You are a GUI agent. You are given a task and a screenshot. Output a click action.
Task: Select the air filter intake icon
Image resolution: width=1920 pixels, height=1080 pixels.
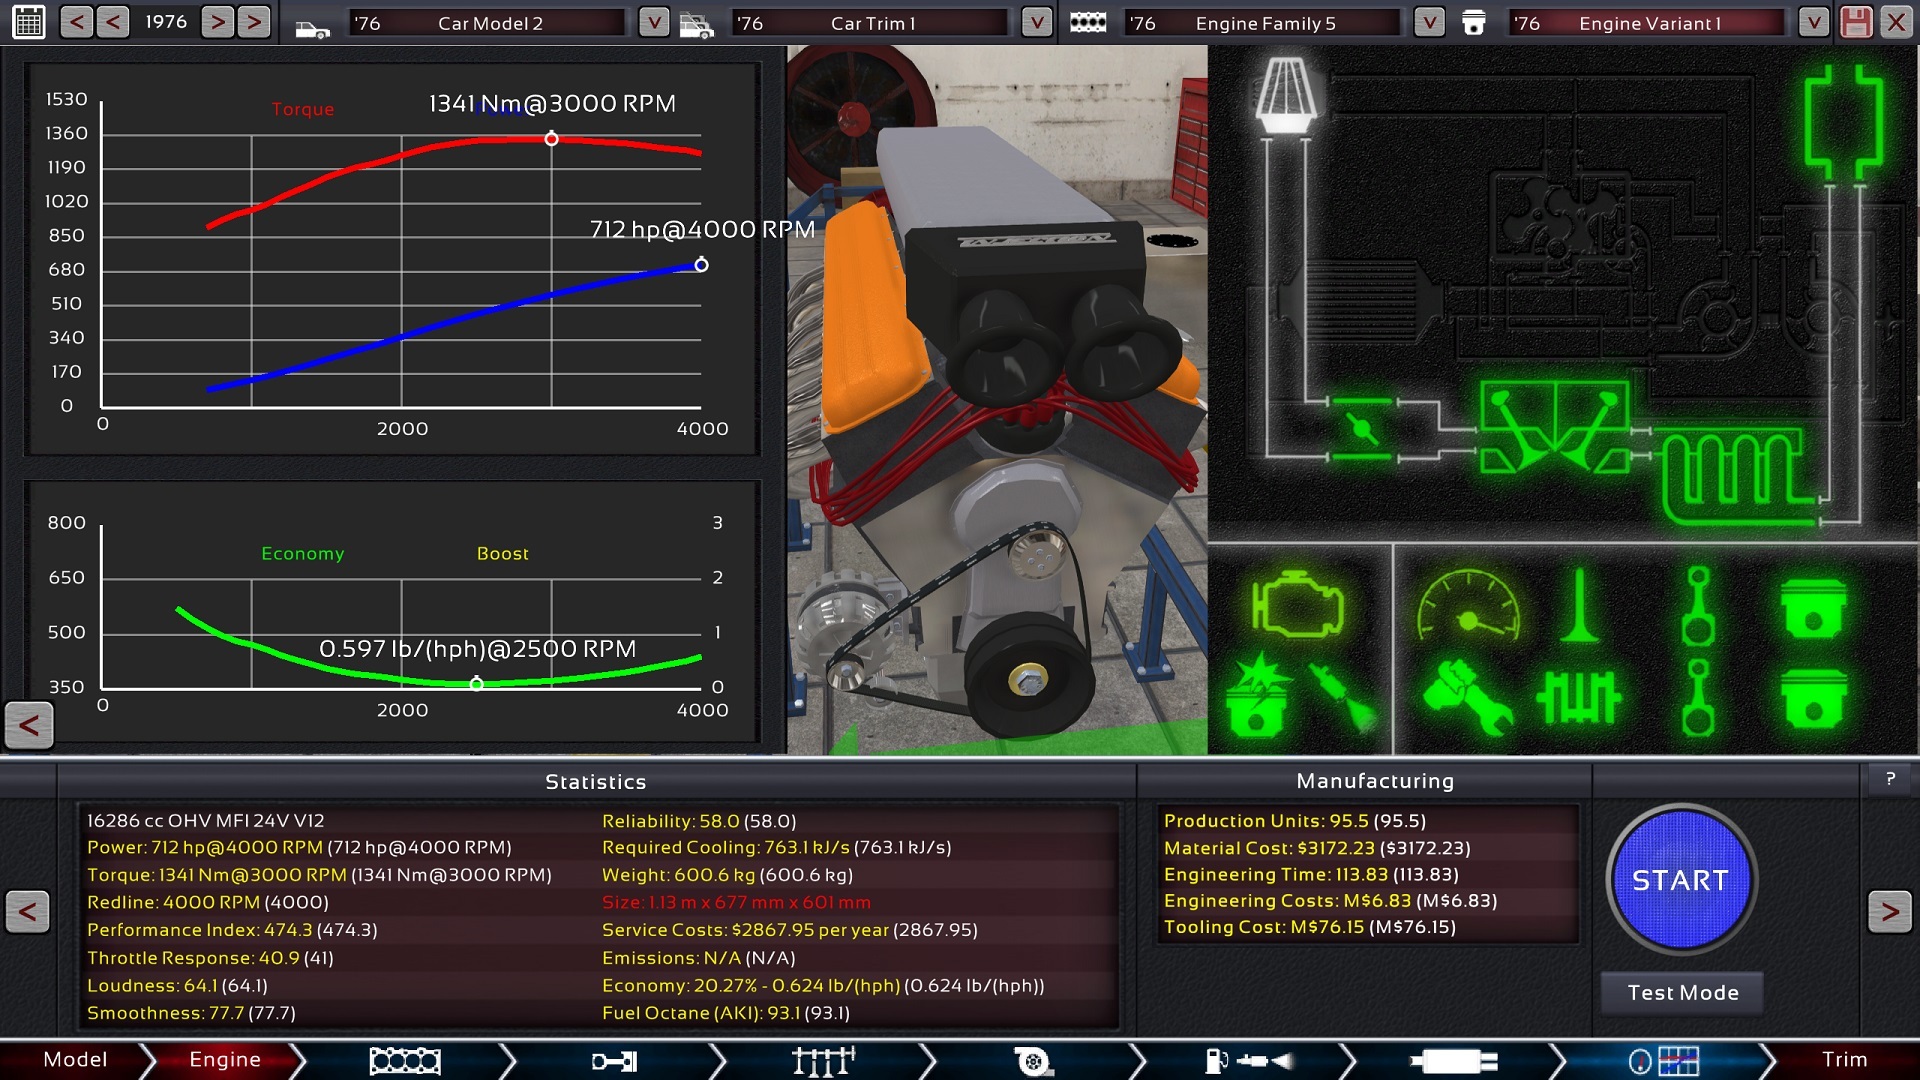(1286, 95)
